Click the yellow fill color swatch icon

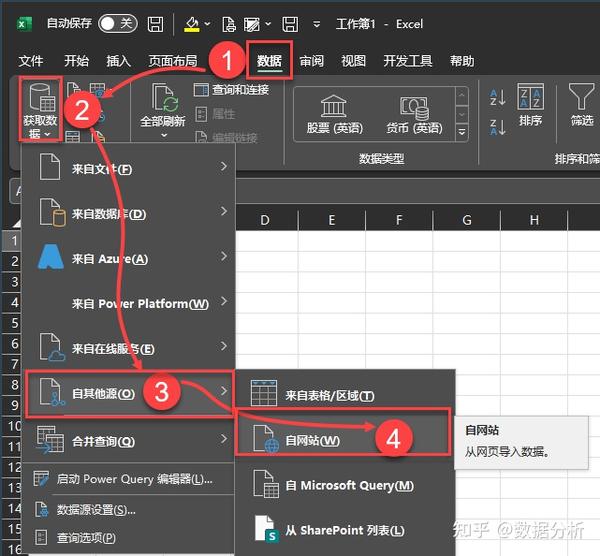[192, 24]
